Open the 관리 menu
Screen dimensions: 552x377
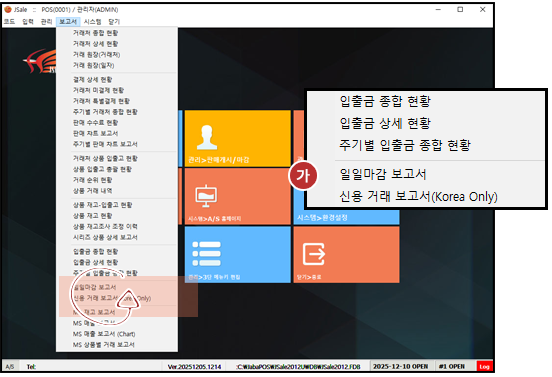tap(46, 22)
